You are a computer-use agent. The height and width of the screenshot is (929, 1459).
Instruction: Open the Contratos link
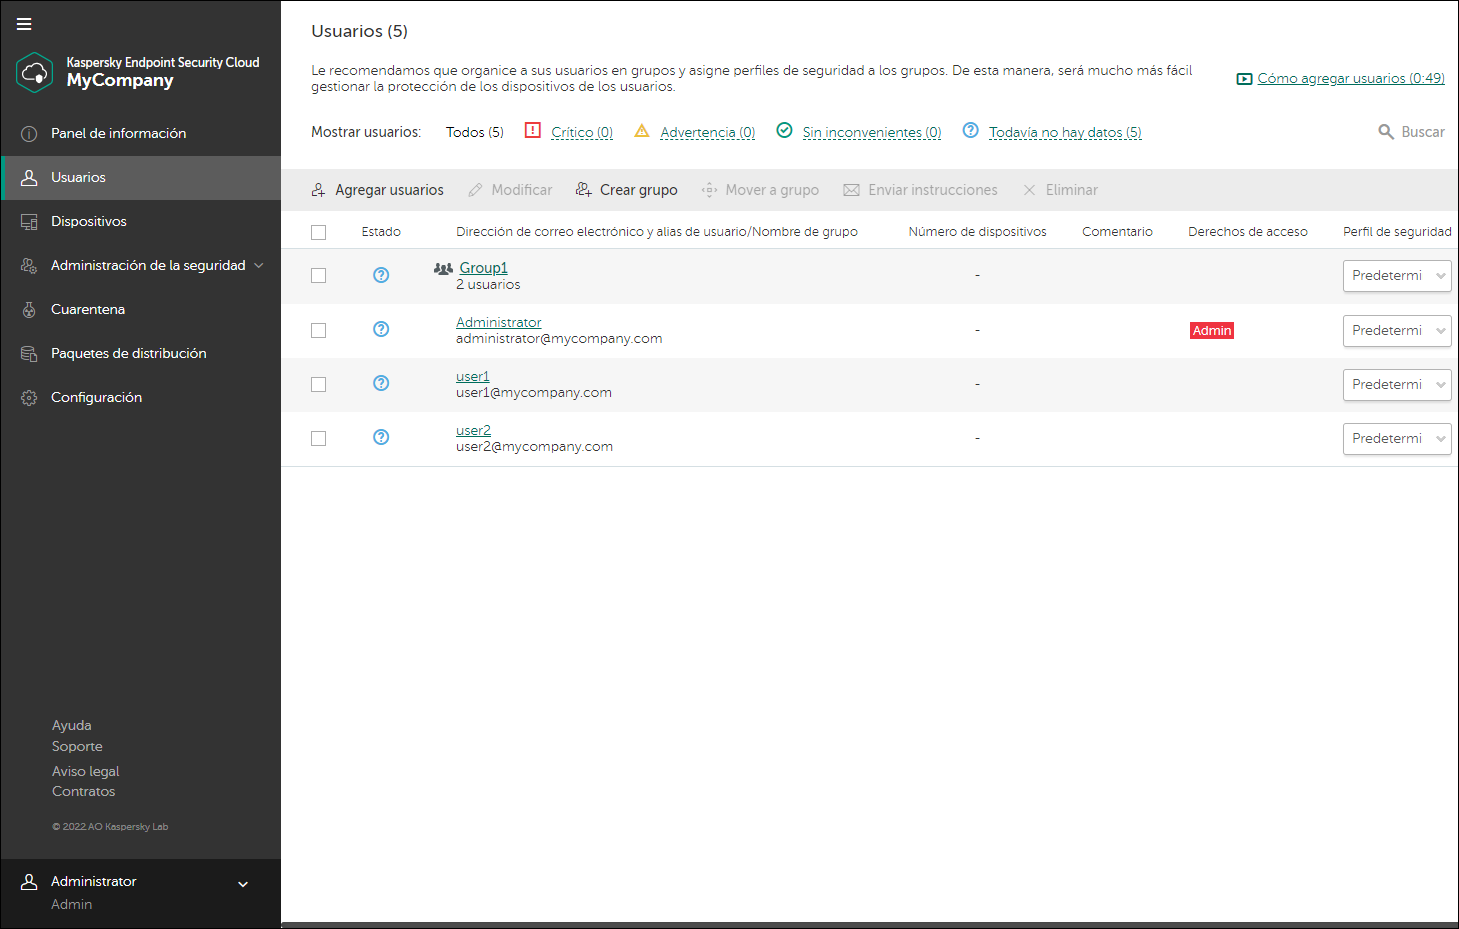[x=84, y=791]
